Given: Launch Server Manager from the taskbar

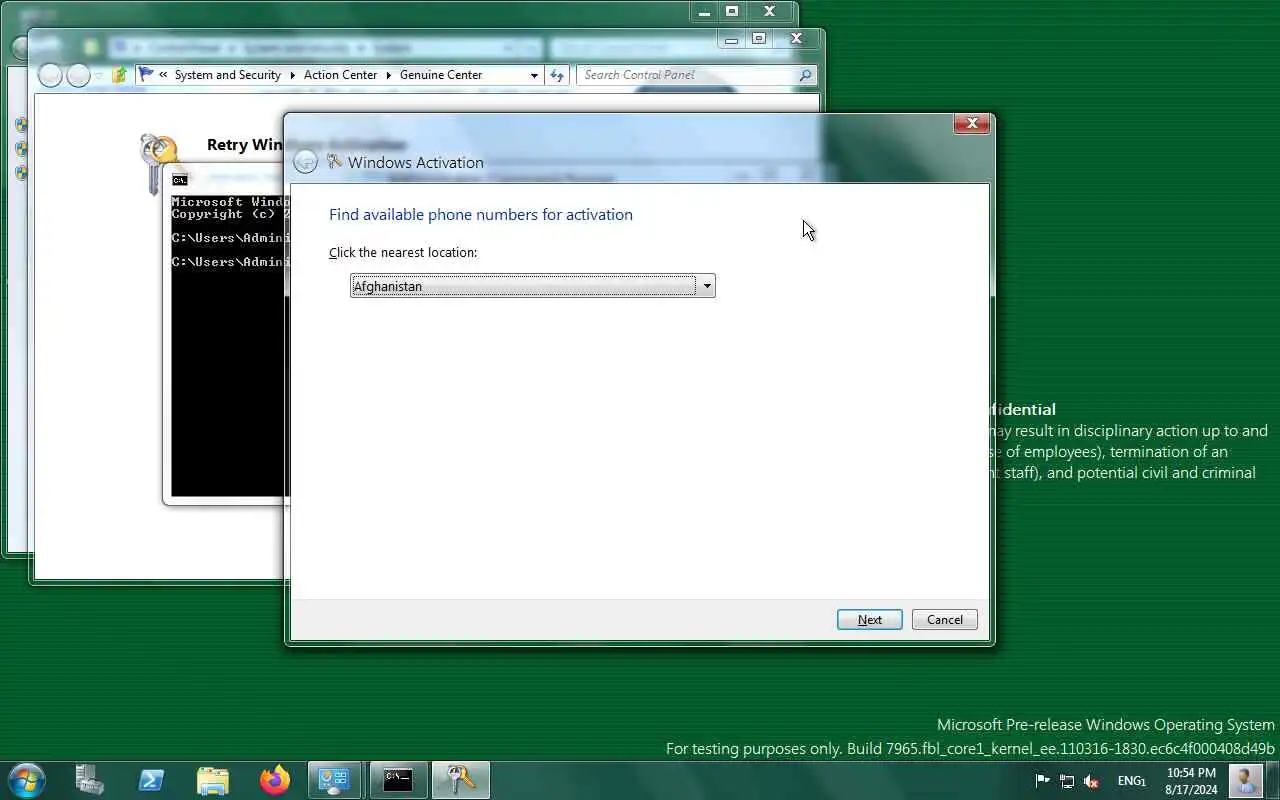Looking at the screenshot, I should click(90, 780).
